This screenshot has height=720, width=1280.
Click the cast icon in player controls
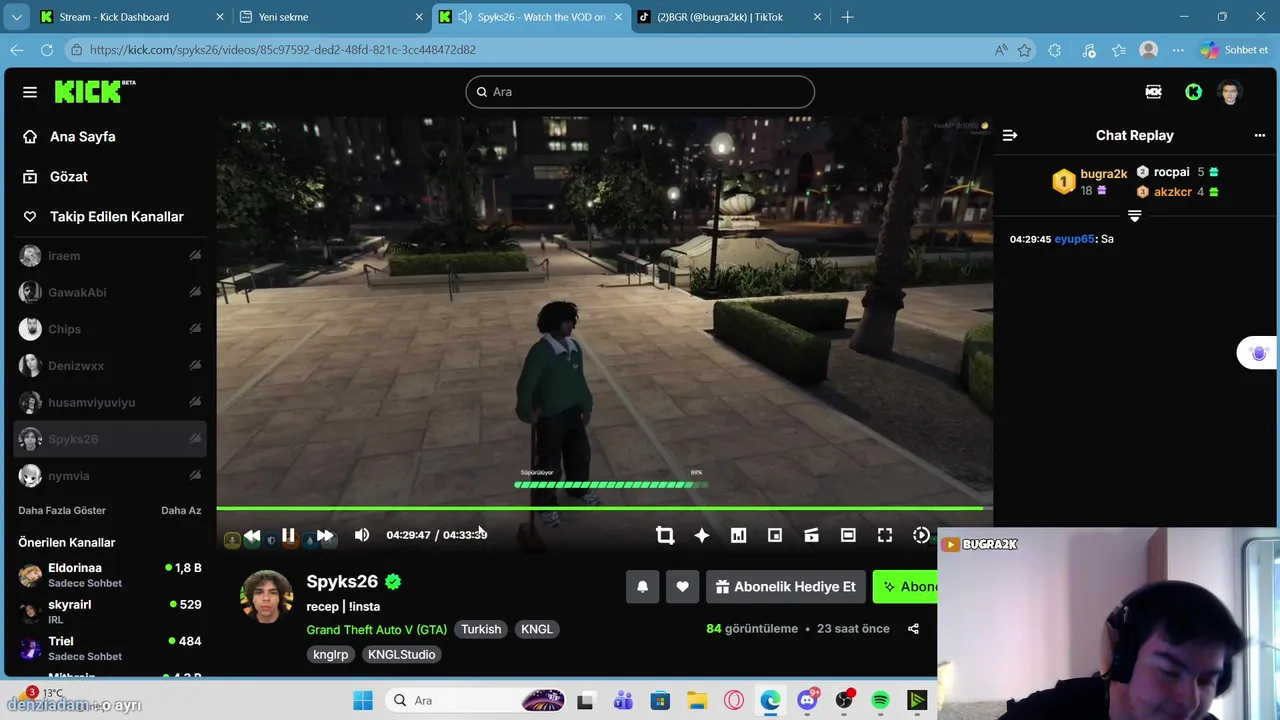[811, 536]
